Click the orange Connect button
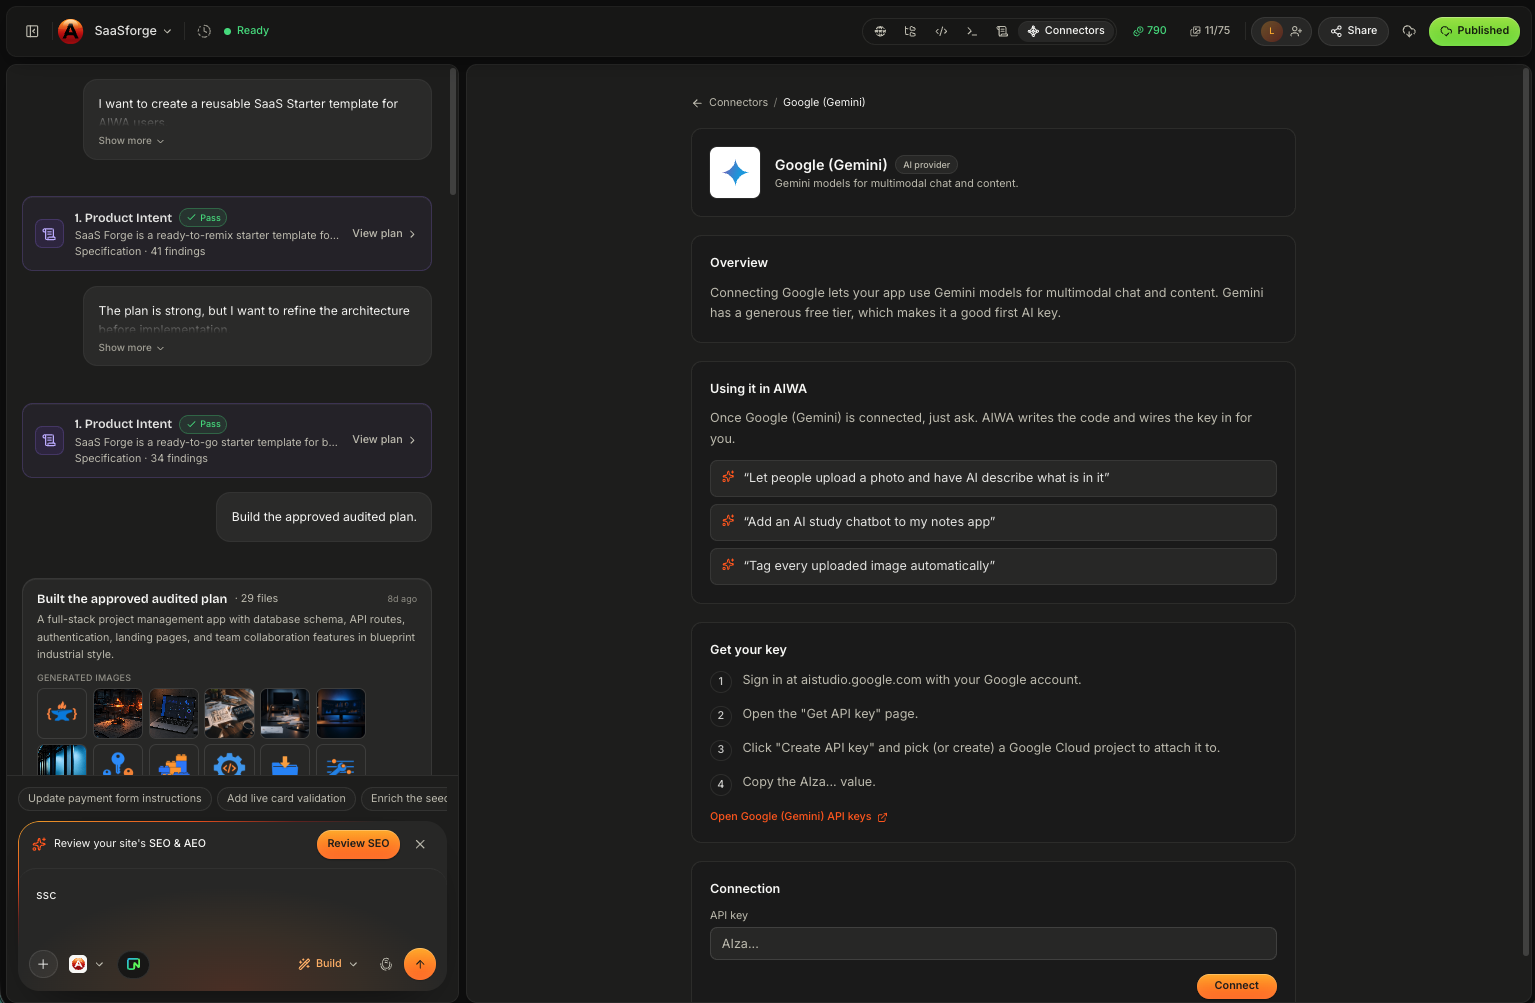Image resolution: width=1535 pixels, height=1003 pixels. coord(1236,986)
